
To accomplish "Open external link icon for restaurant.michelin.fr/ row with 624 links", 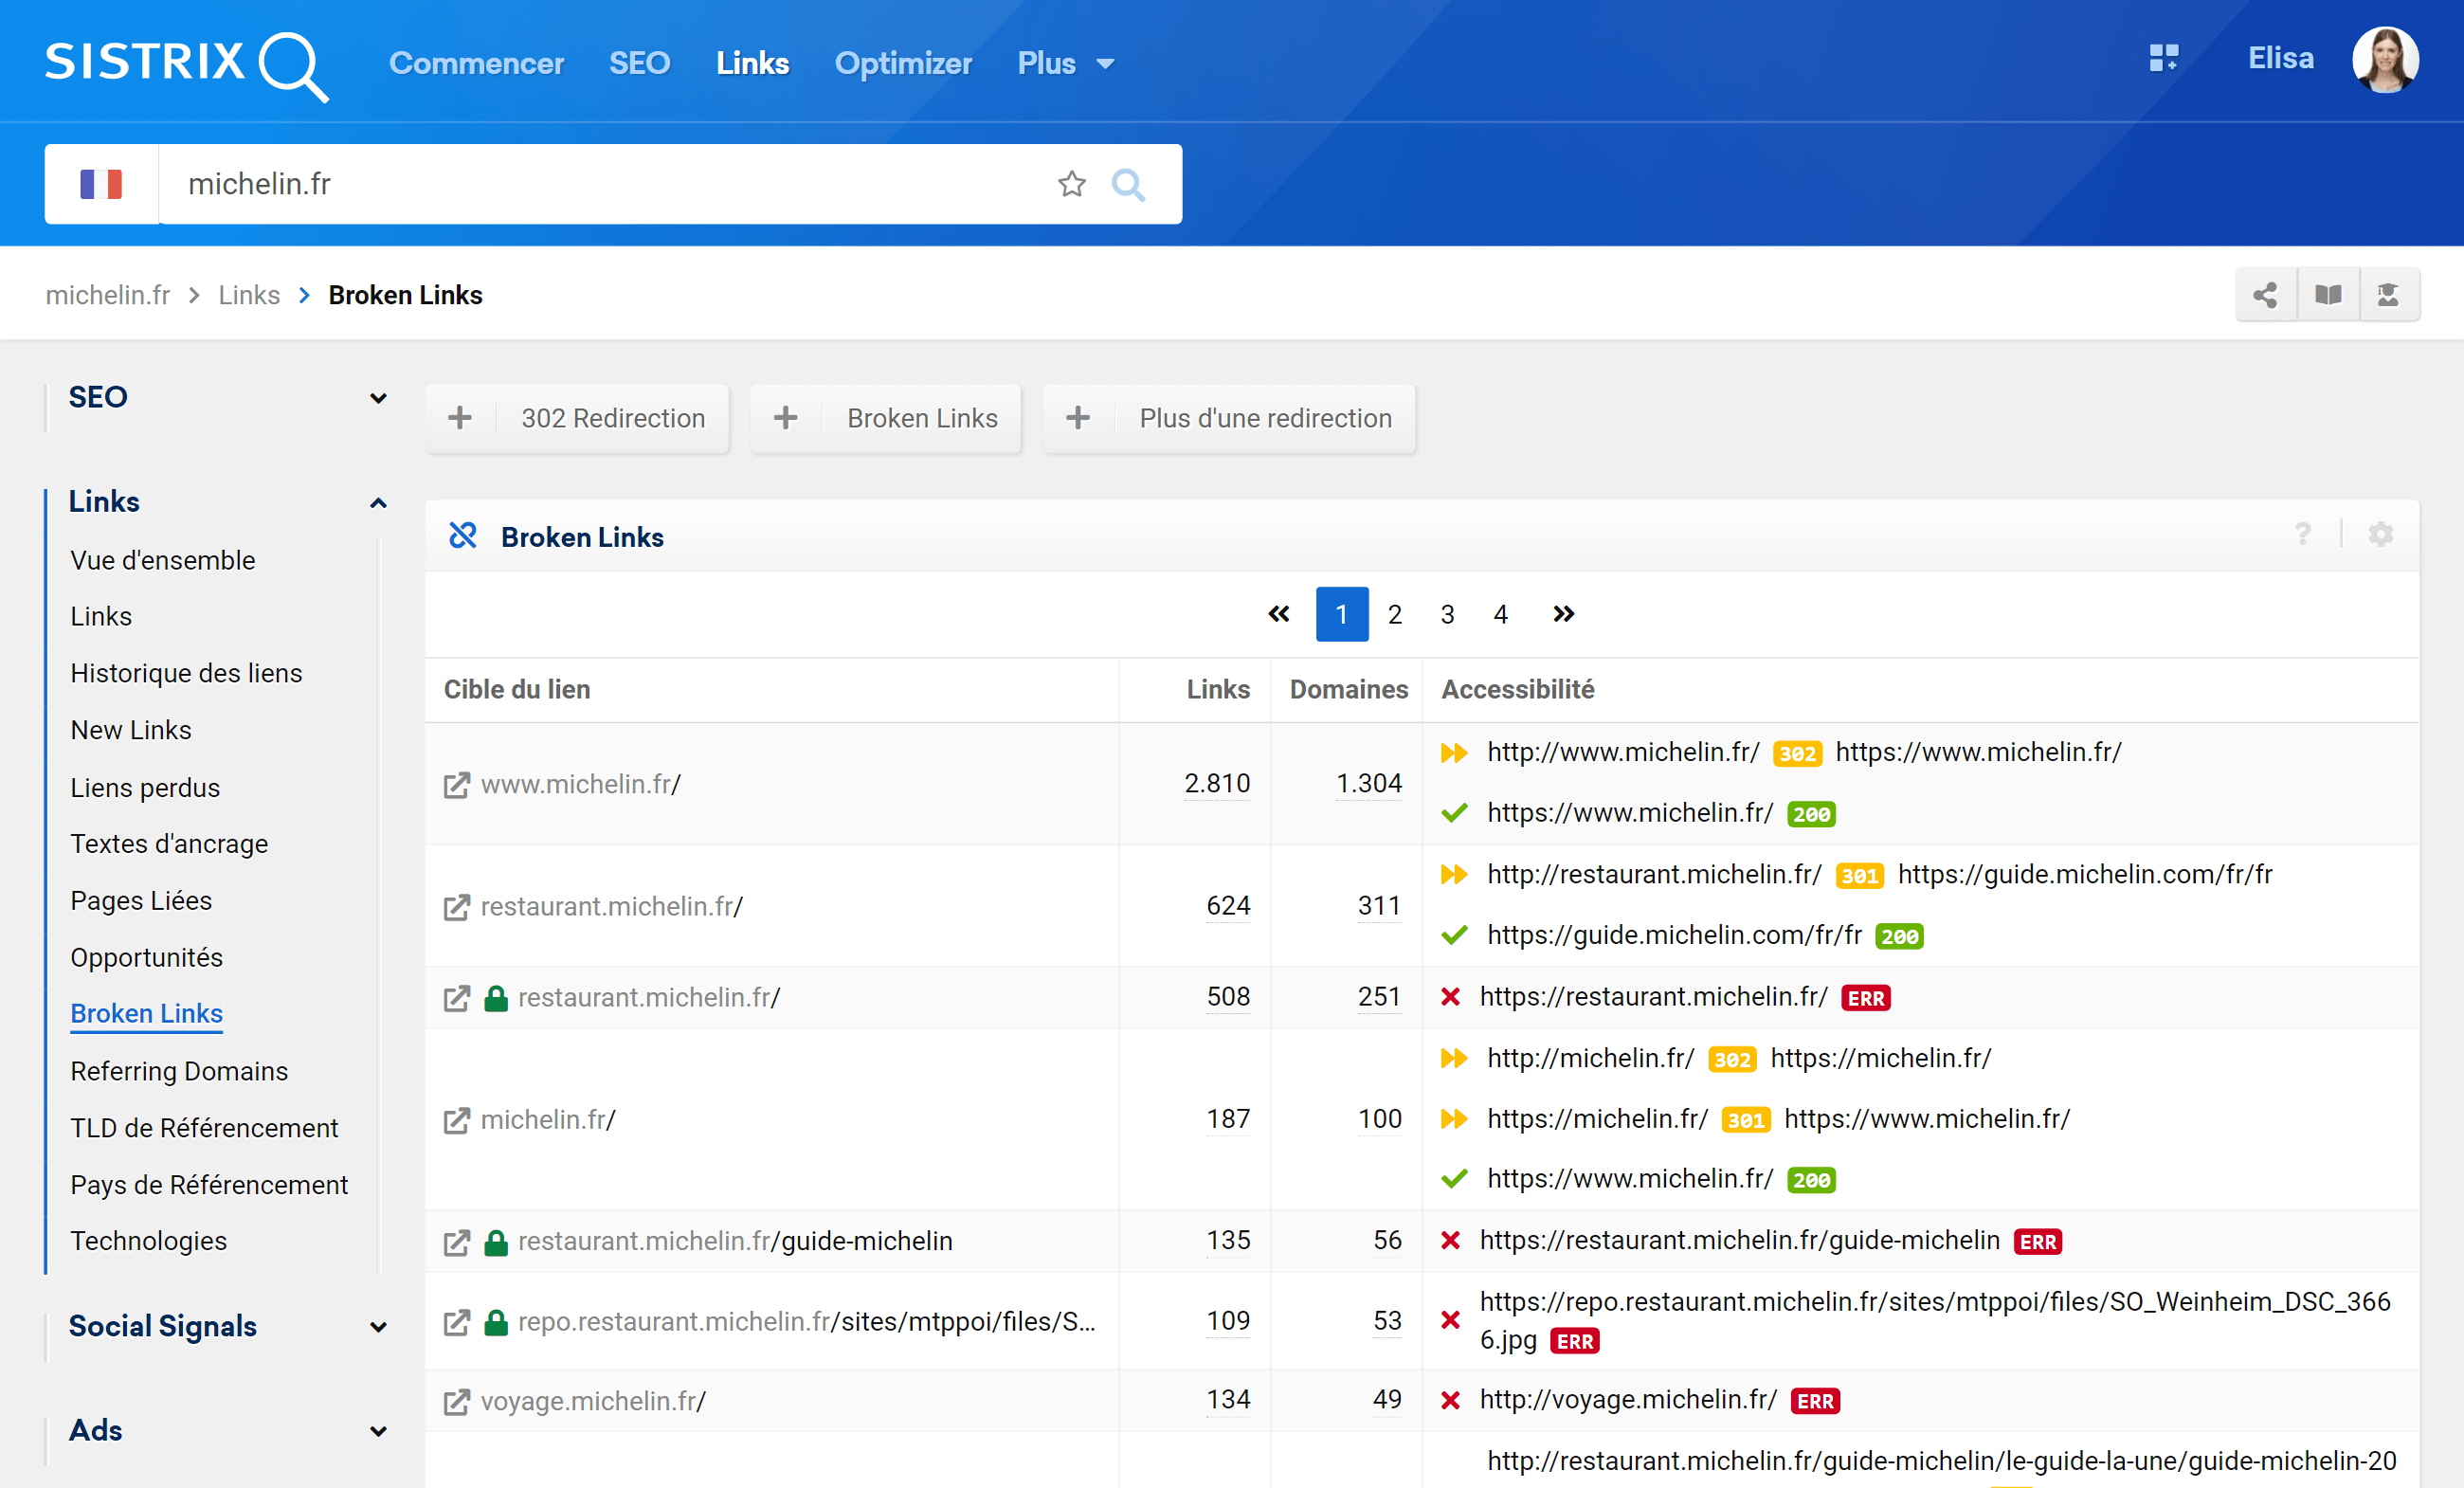I will [457, 908].
